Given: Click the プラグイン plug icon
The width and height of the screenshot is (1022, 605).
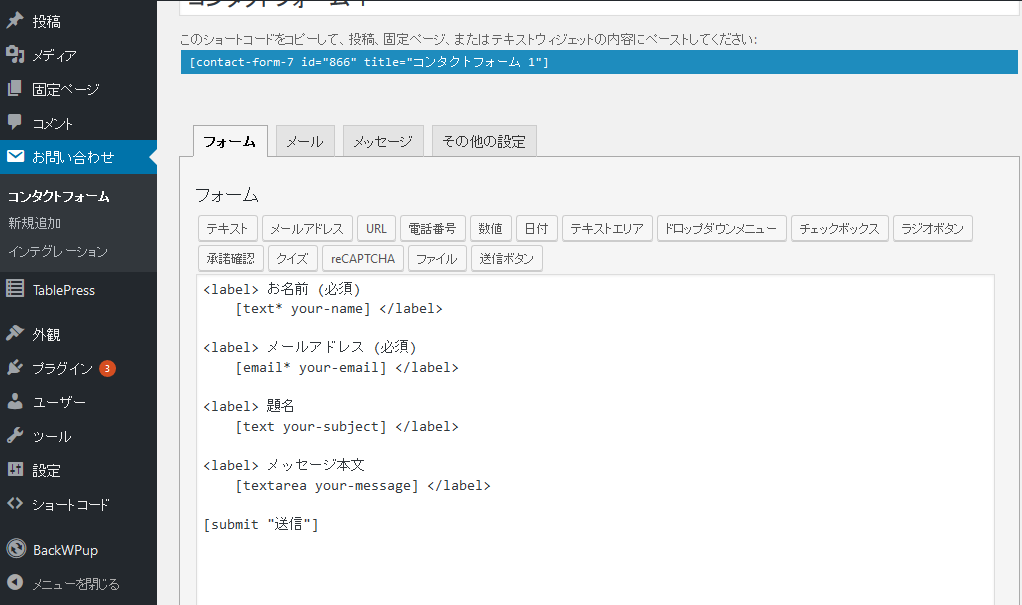Looking at the screenshot, I should click(15, 368).
